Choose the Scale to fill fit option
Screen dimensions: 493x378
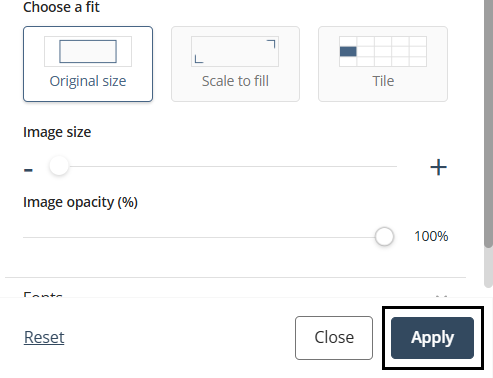[x=235, y=64]
